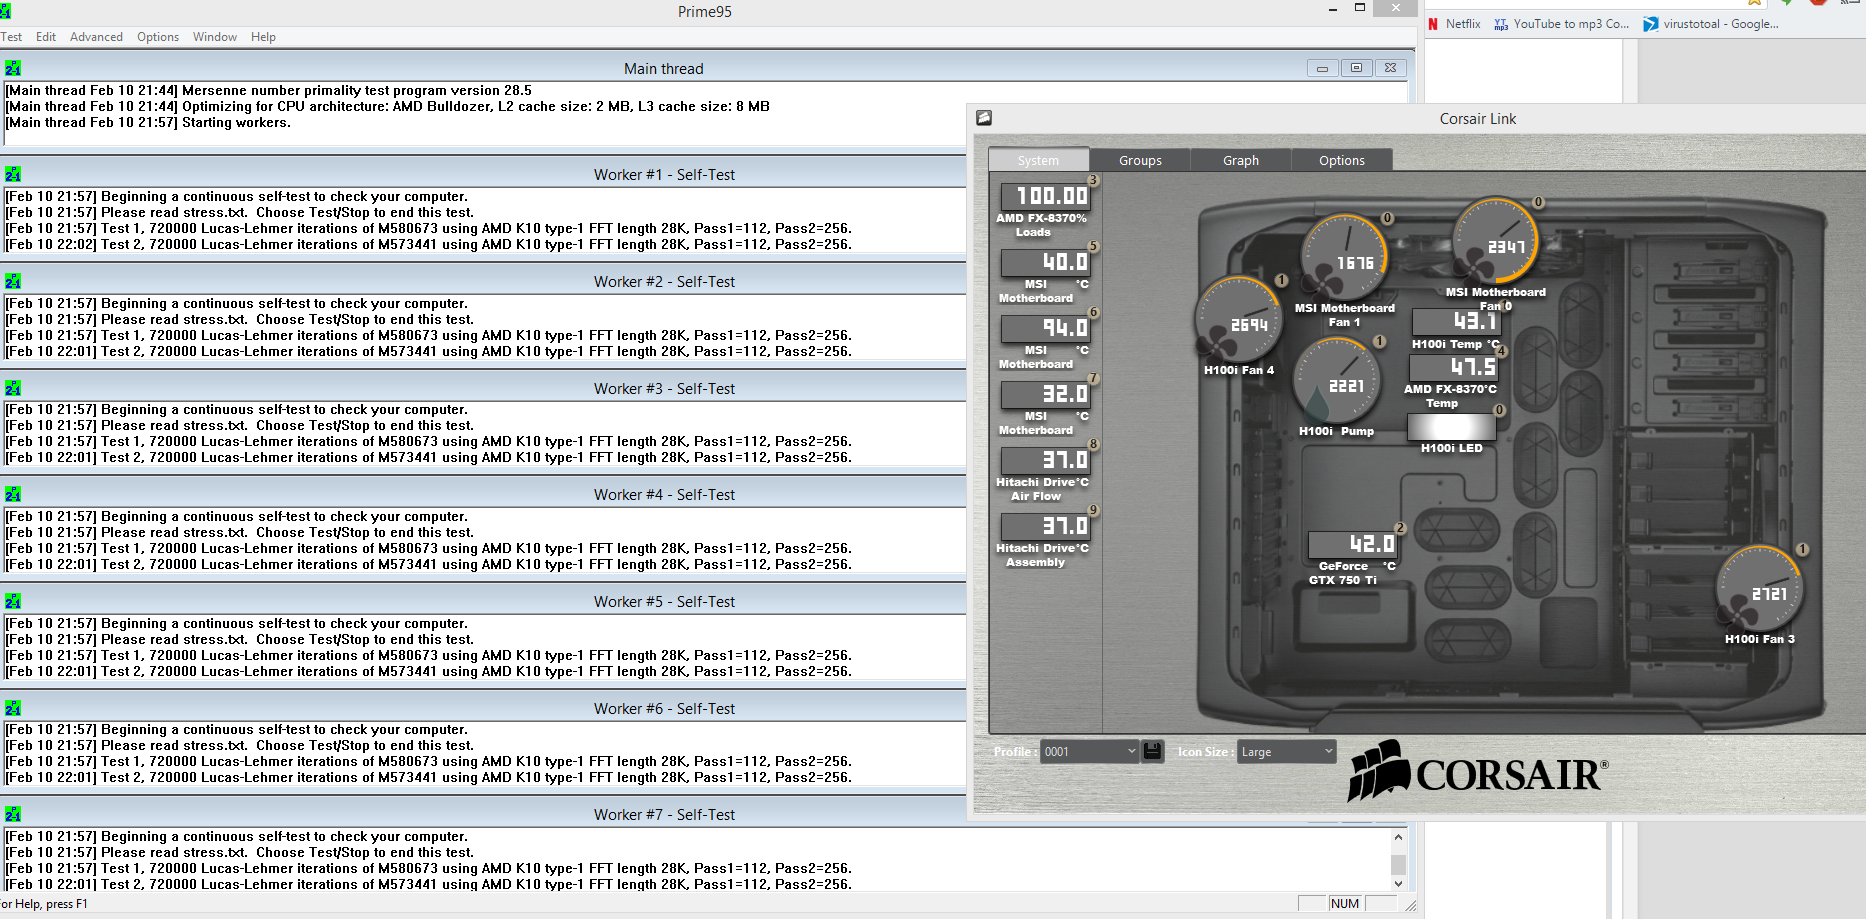Click the MSI Motherboard 40.0 temperature readout

(1045, 262)
